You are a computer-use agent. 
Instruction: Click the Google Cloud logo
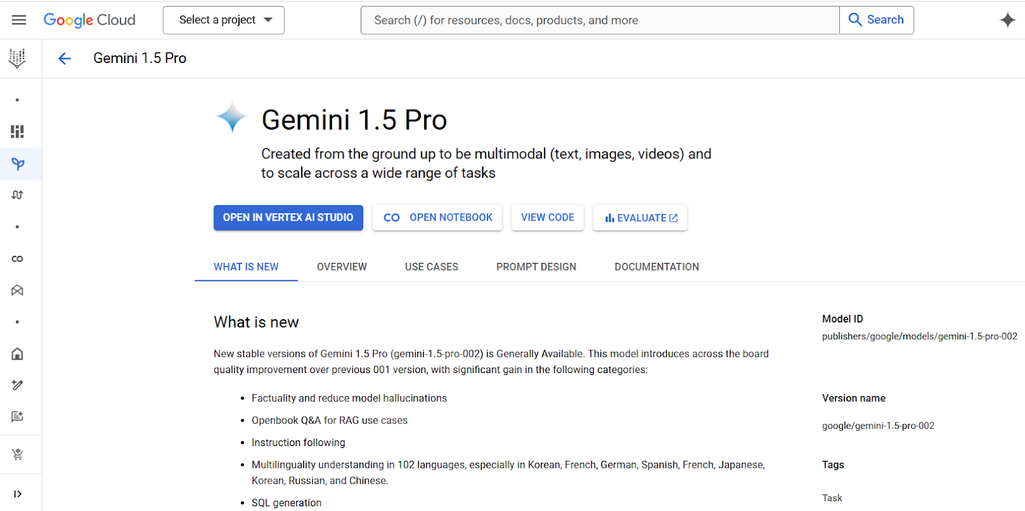(x=90, y=20)
